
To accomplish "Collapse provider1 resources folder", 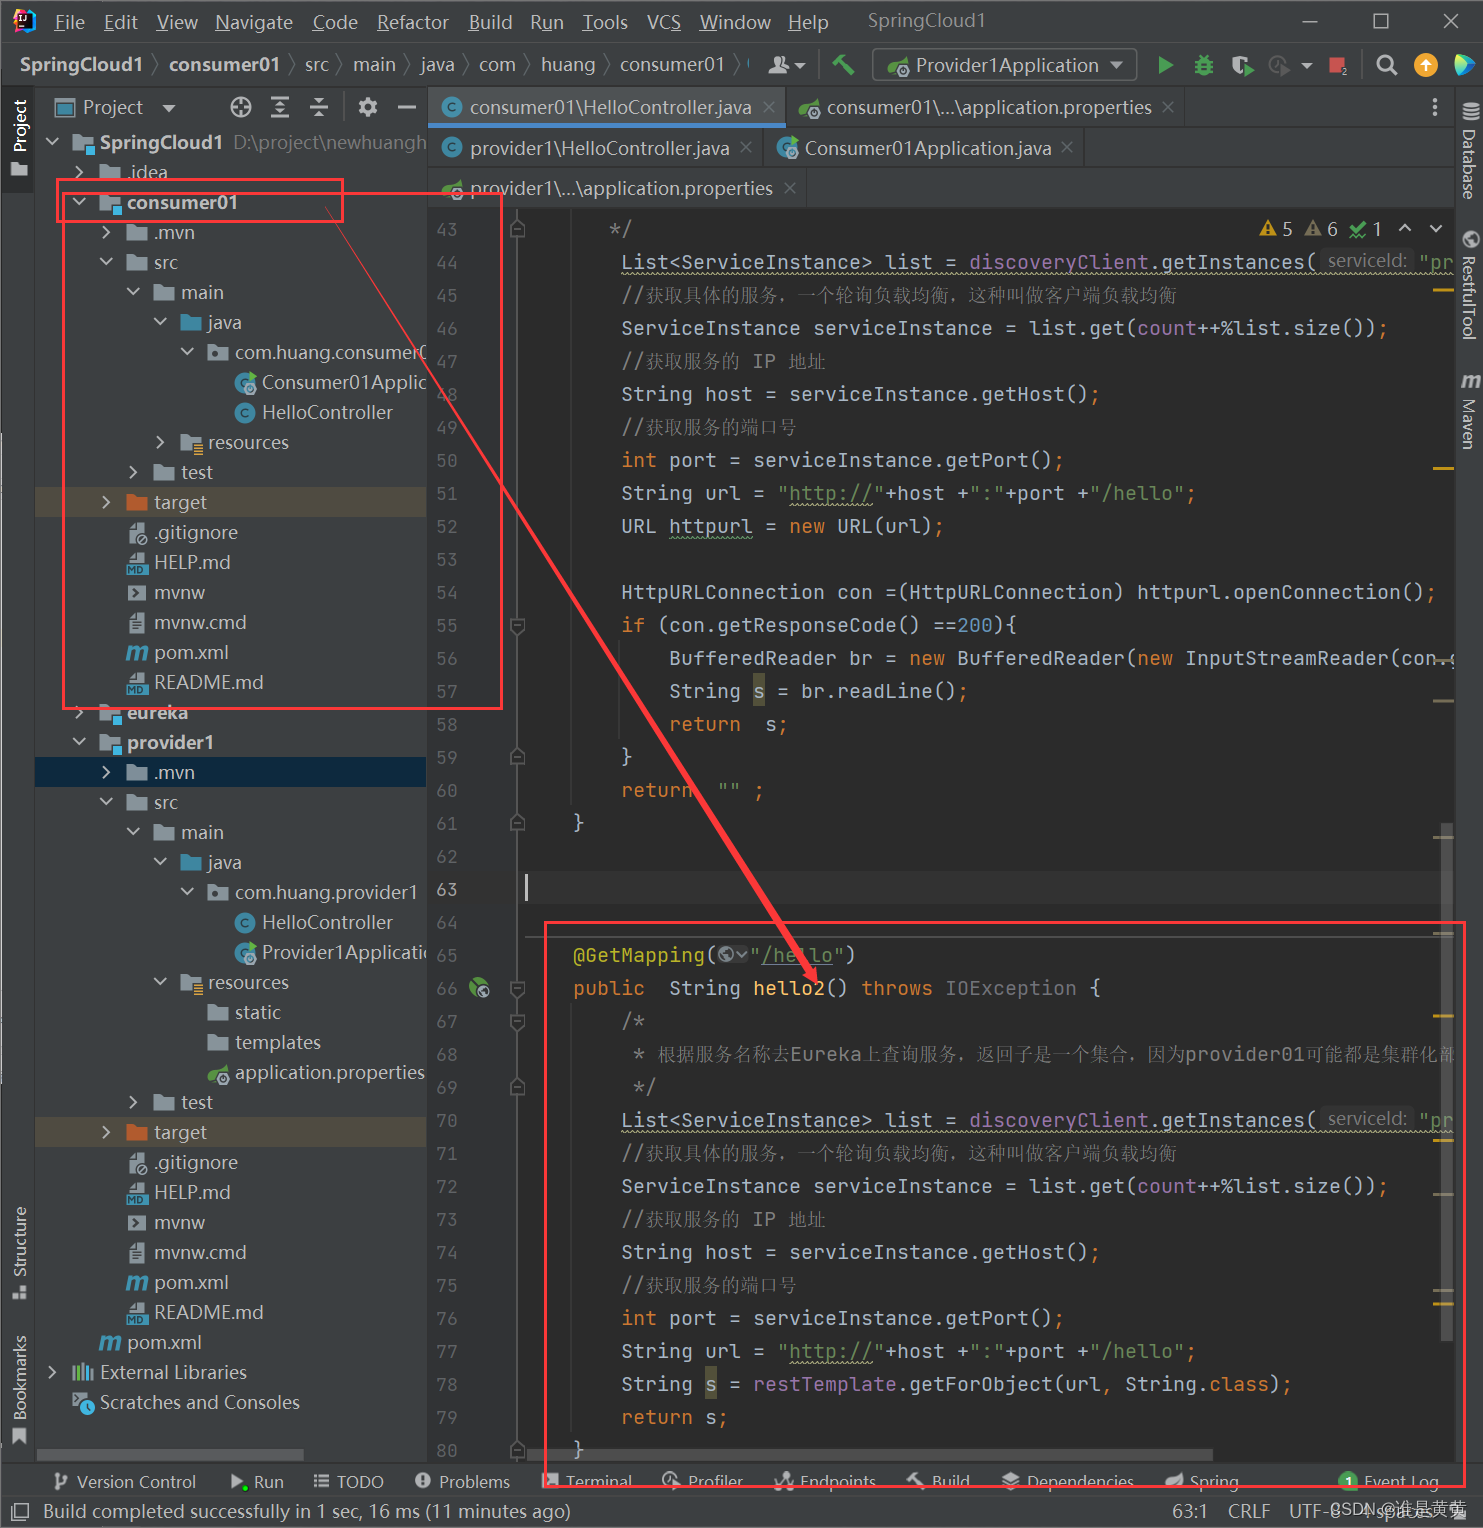I will click(160, 982).
